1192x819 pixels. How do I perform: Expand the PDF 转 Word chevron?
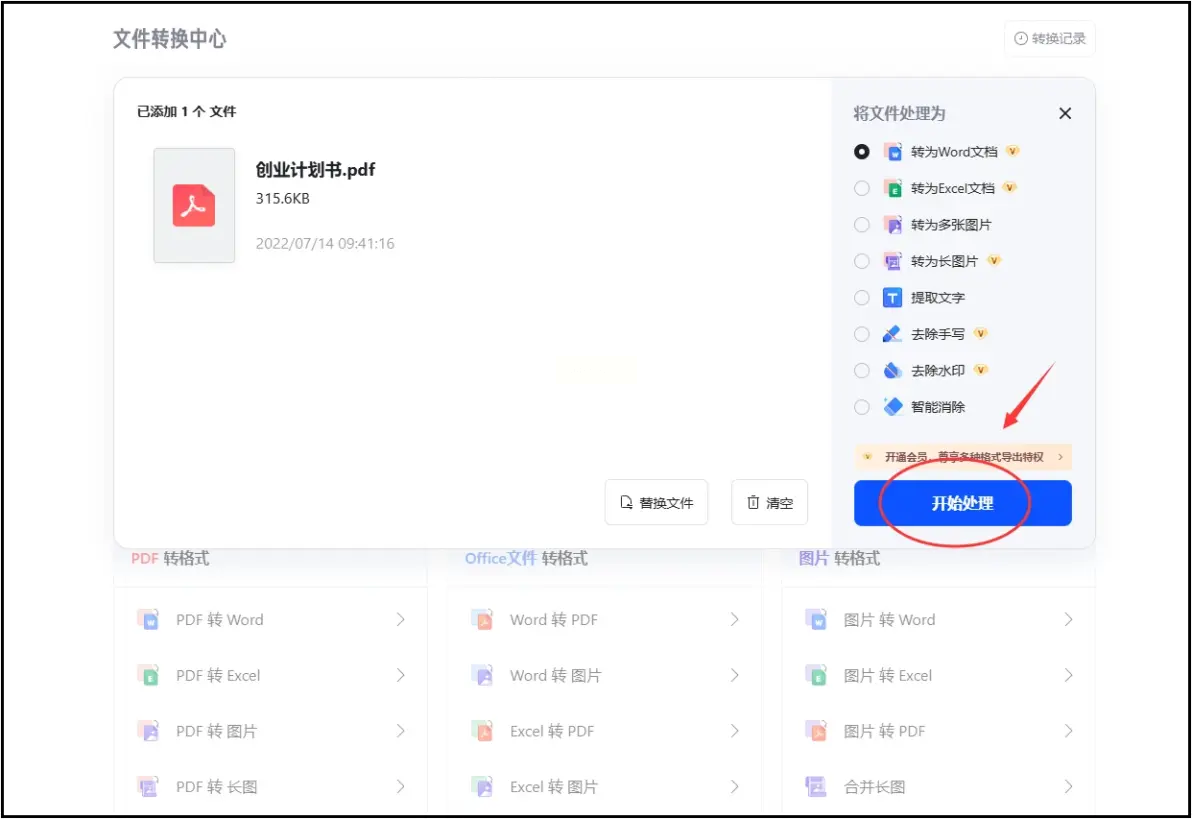pyautogui.click(x=401, y=620)
